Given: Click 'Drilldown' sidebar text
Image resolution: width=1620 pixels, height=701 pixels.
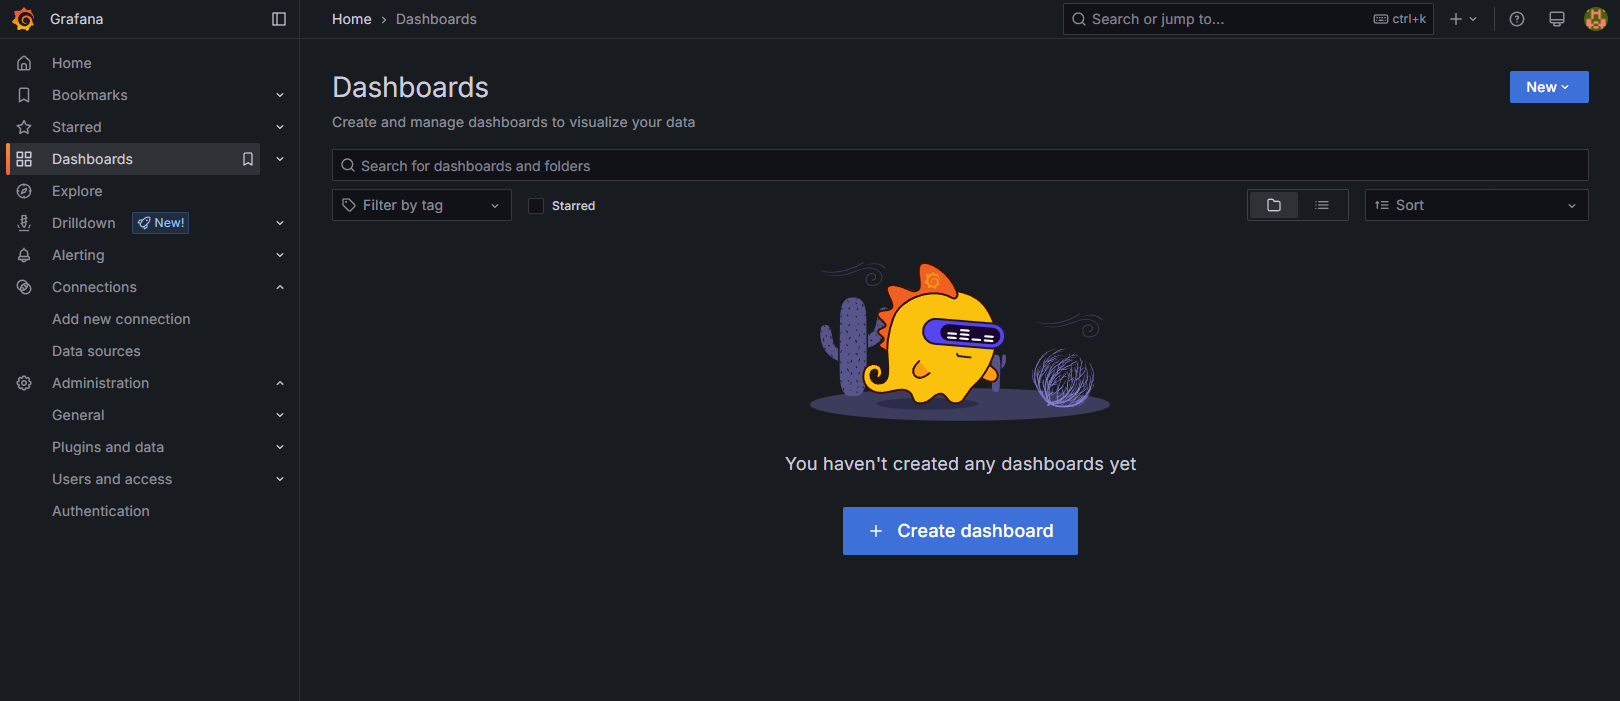Looking at the screenshot, I should 84,223.
